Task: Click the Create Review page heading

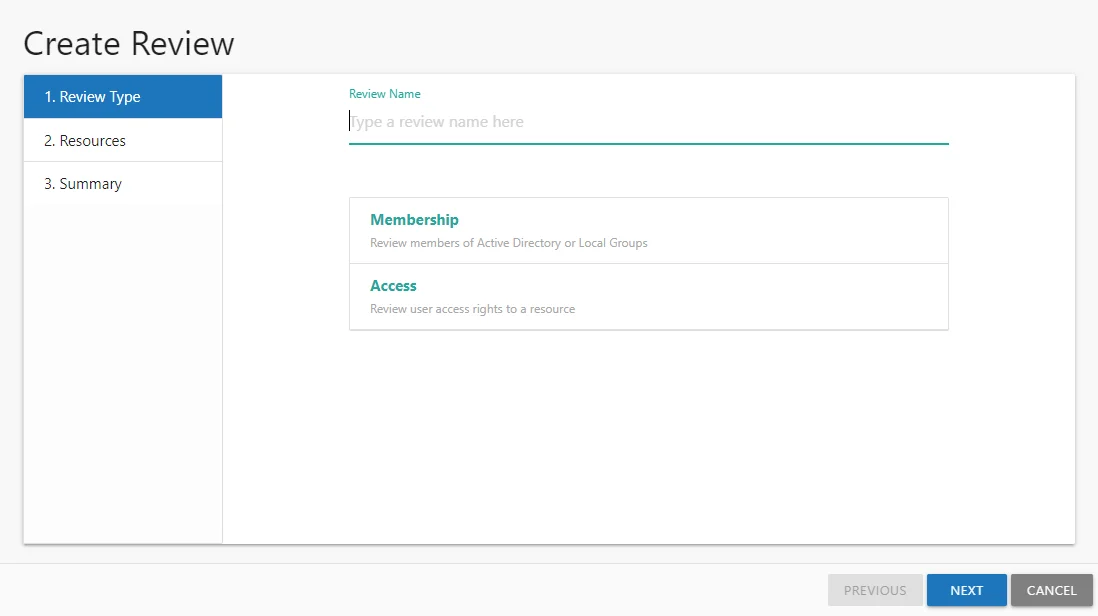Action: point(129,43)
